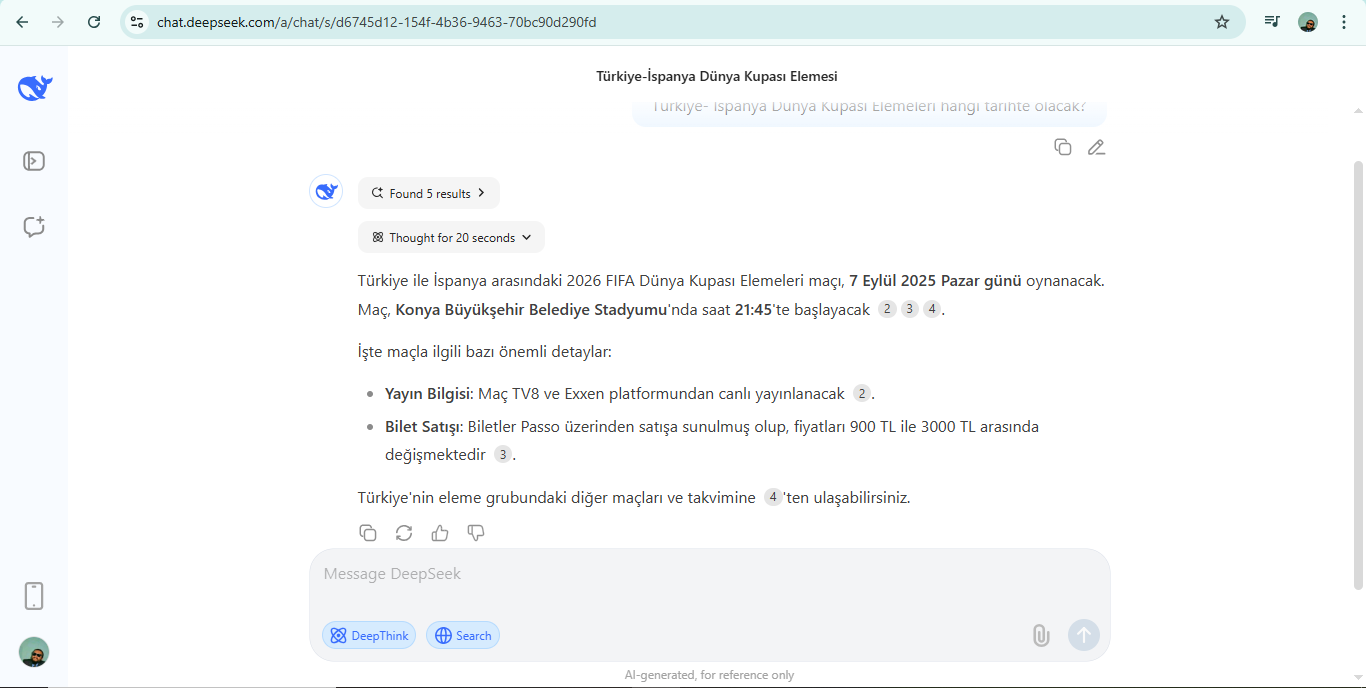This screenshot has width=1366, height=688.
Task: Copy the user question message
Action: click(1063, 147)
